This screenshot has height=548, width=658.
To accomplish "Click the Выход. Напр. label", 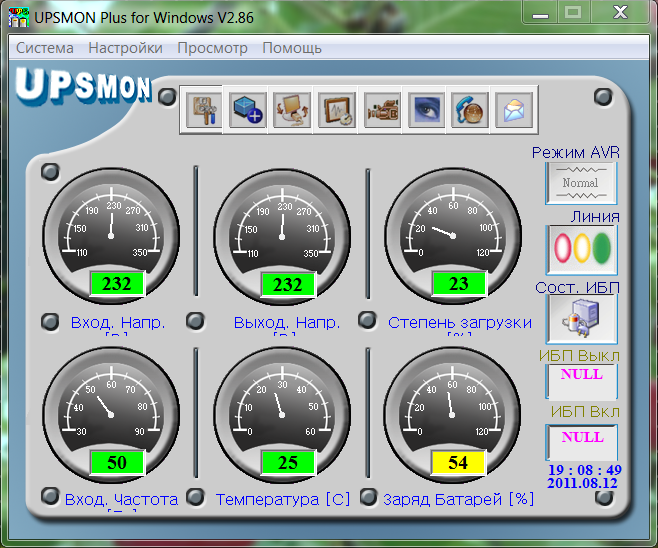I will [287, 323].
